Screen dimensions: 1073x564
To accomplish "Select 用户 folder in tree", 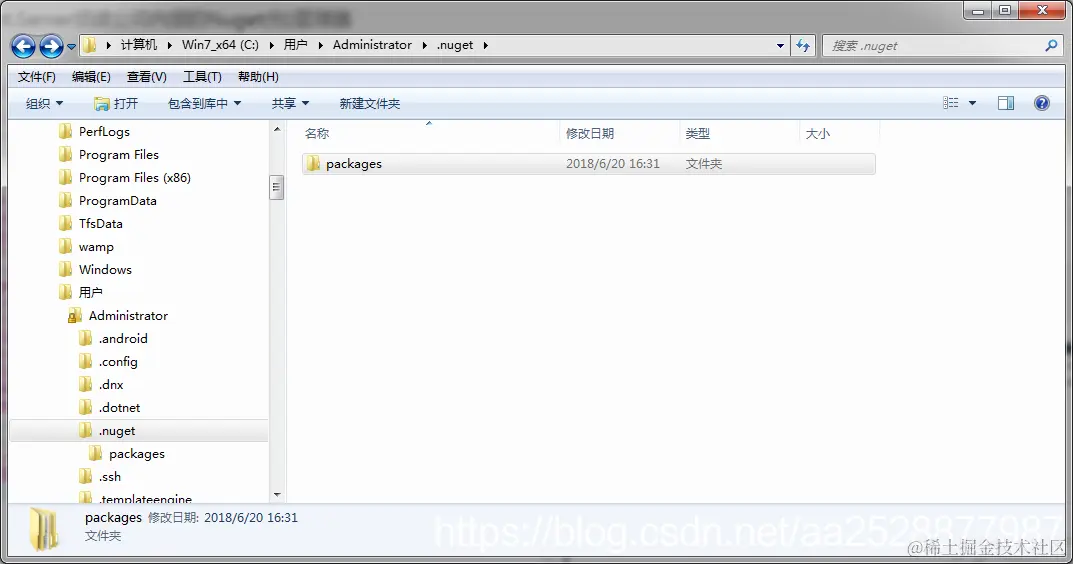I will click(90, 293).
